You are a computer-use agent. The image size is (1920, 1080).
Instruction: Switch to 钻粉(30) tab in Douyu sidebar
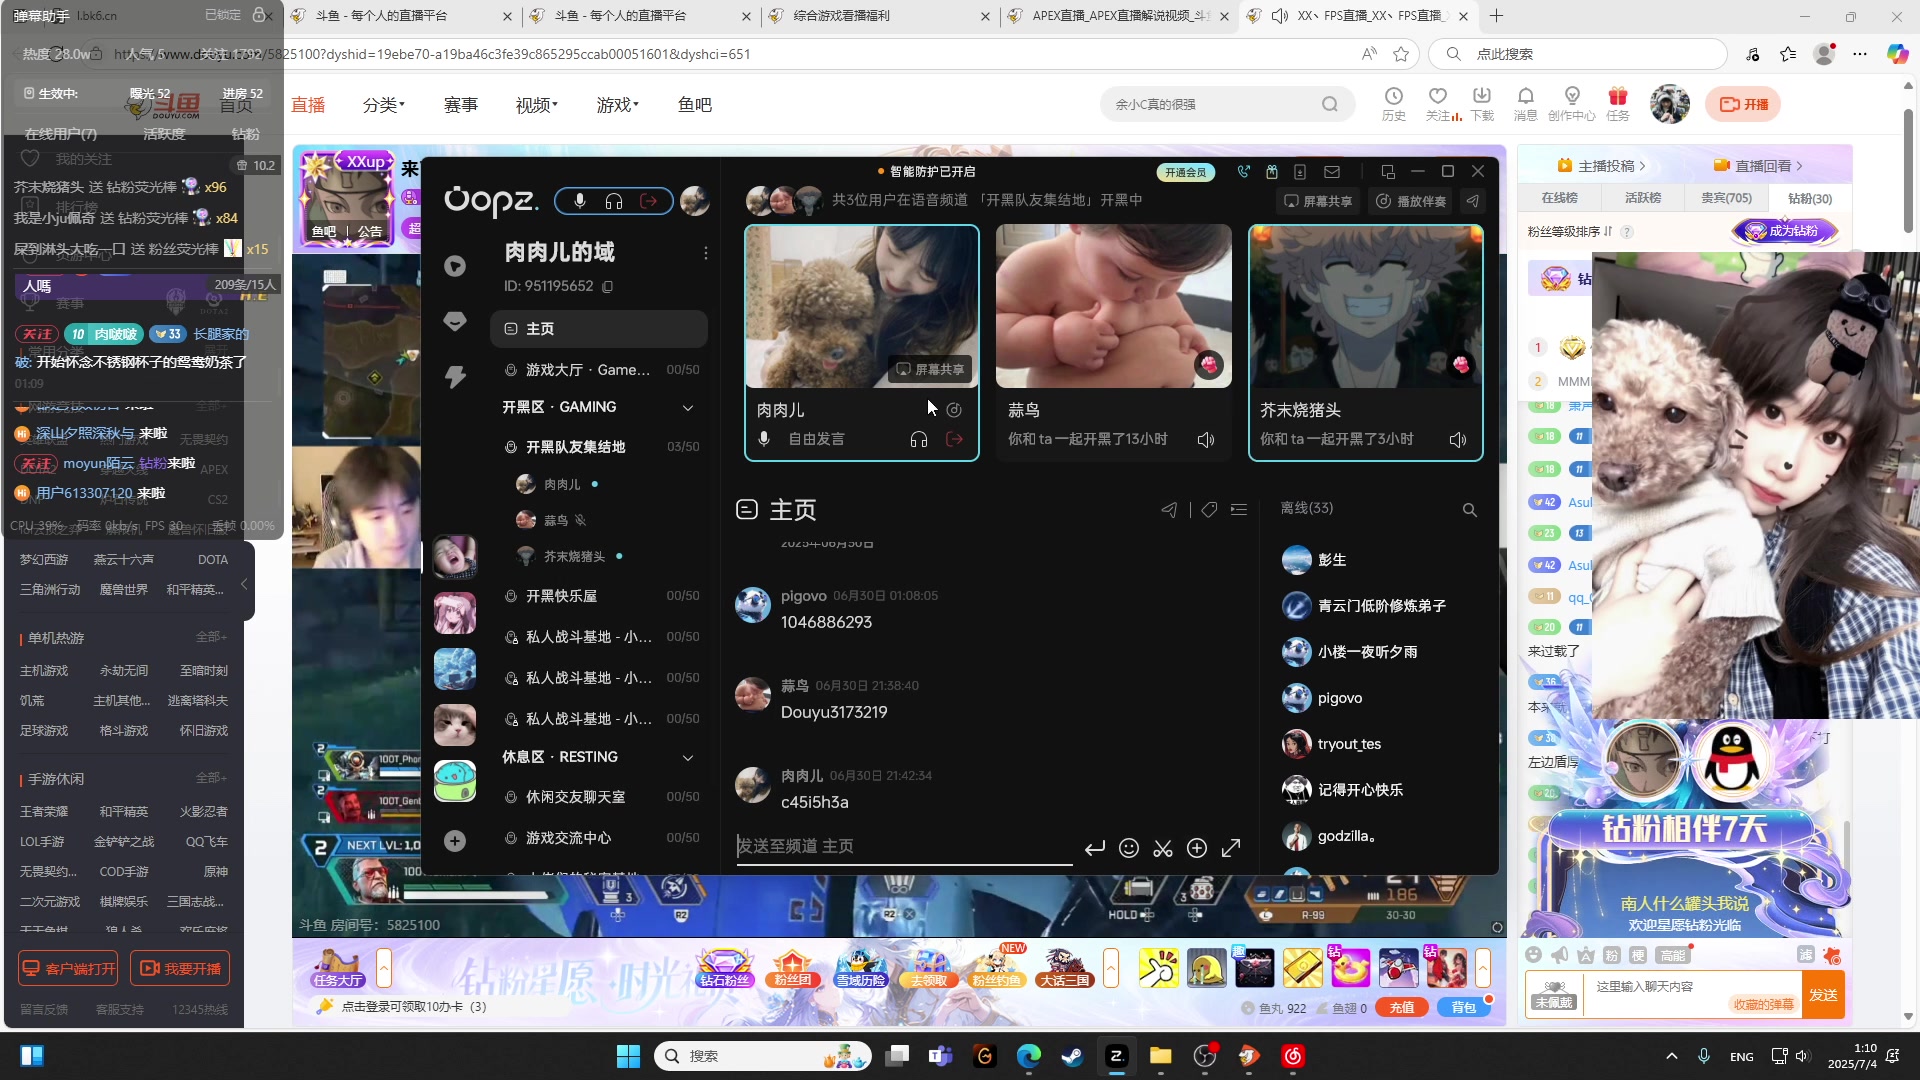tap(1810, 198)
